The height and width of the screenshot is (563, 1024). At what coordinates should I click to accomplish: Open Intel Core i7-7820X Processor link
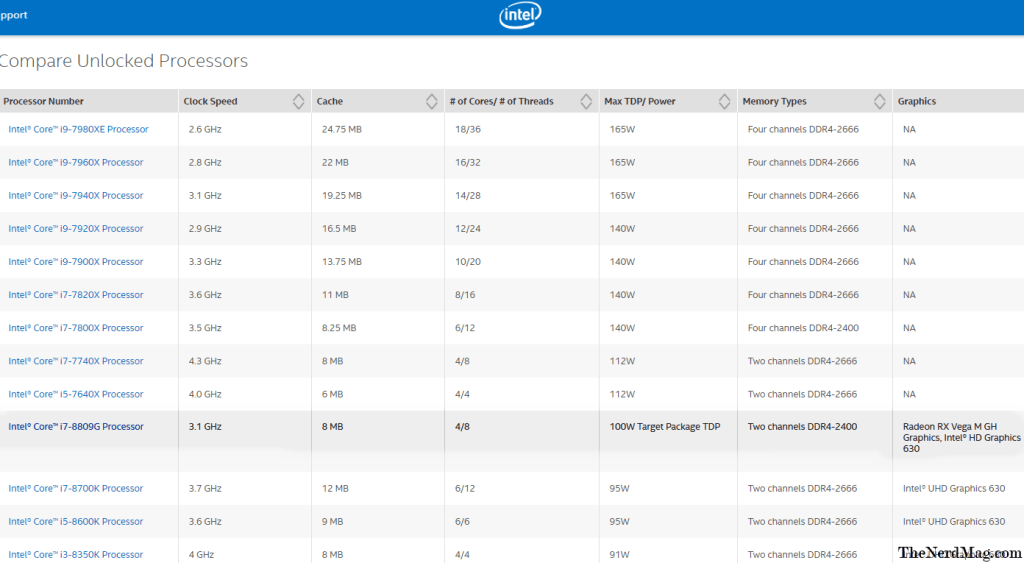76,294
